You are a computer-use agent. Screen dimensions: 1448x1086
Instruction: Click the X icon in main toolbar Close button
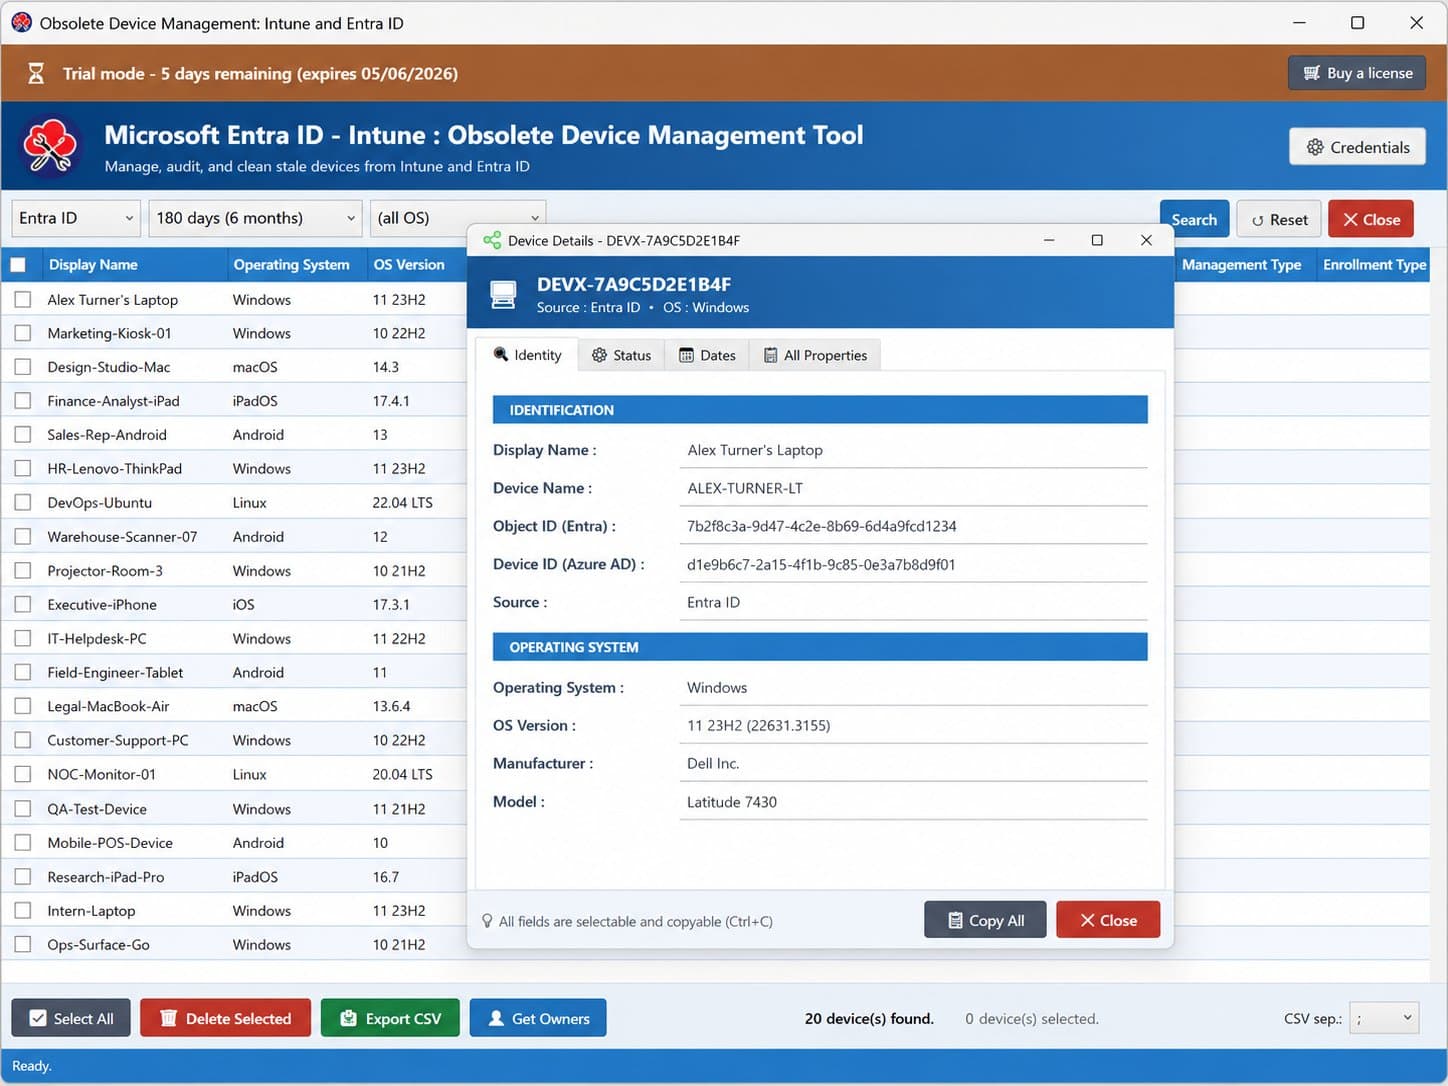pos(1350,219)
